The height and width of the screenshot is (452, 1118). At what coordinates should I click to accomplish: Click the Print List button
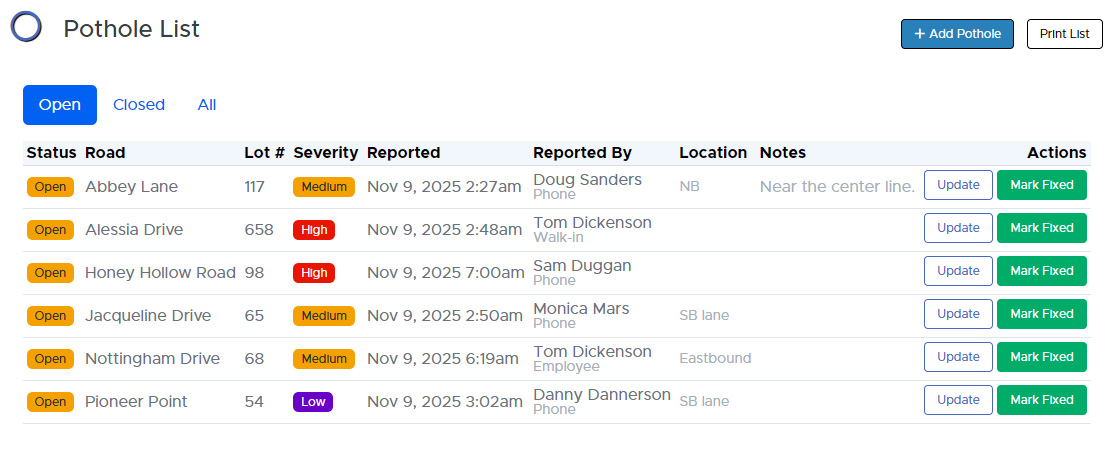click(x=1064, y=34)
